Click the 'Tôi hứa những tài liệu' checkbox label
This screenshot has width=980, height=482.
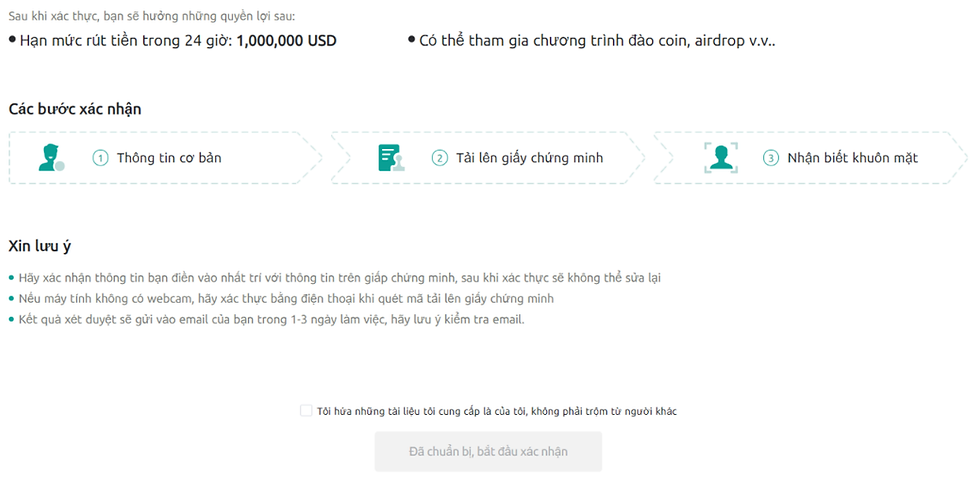pos(497,411)
